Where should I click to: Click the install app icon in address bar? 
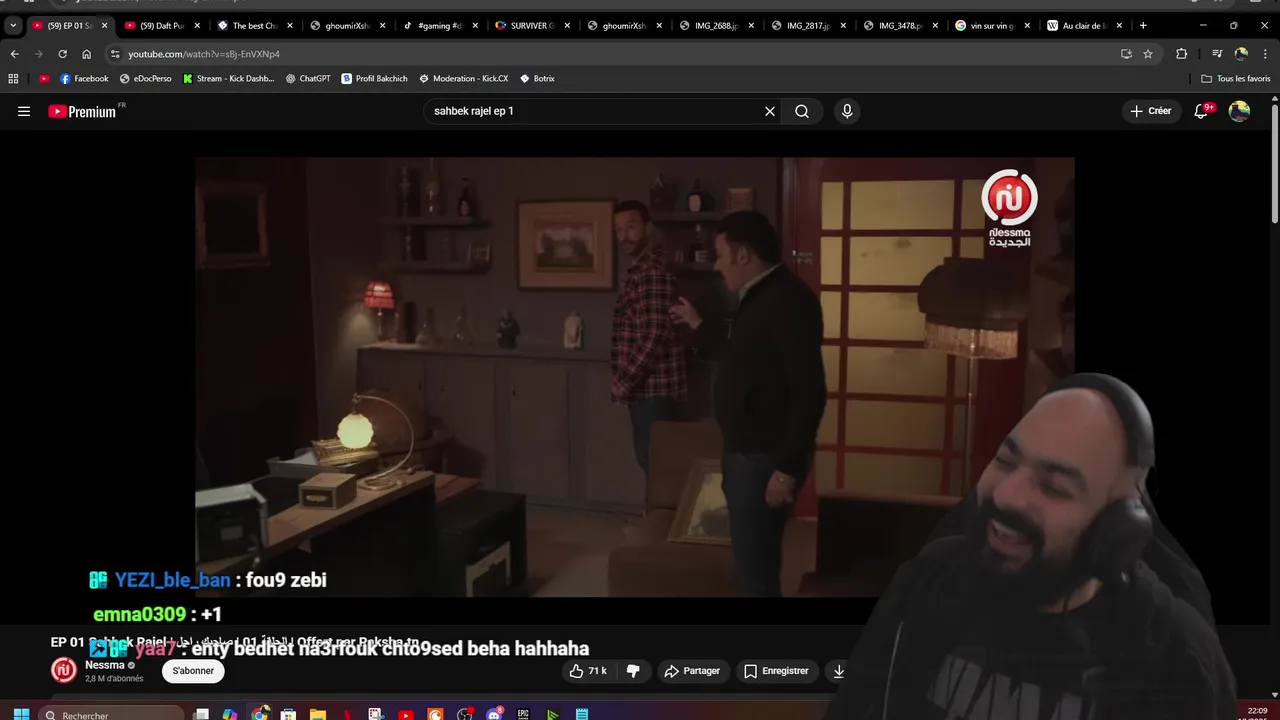click(x=1126, y=54)
